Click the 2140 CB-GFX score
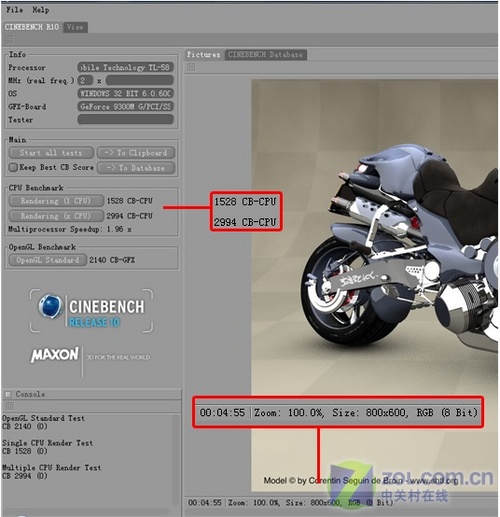 [x=112, y=260]
